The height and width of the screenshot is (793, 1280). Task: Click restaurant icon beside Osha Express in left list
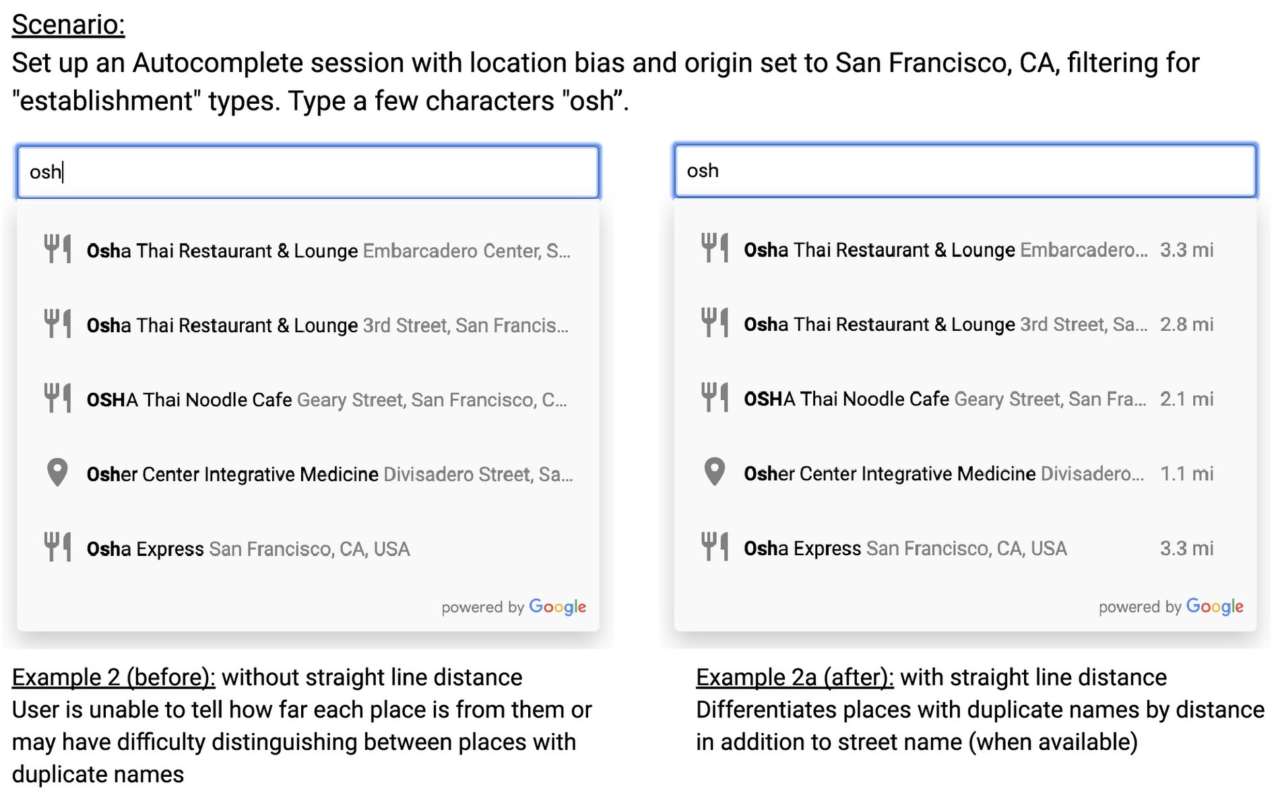[57, 548]
